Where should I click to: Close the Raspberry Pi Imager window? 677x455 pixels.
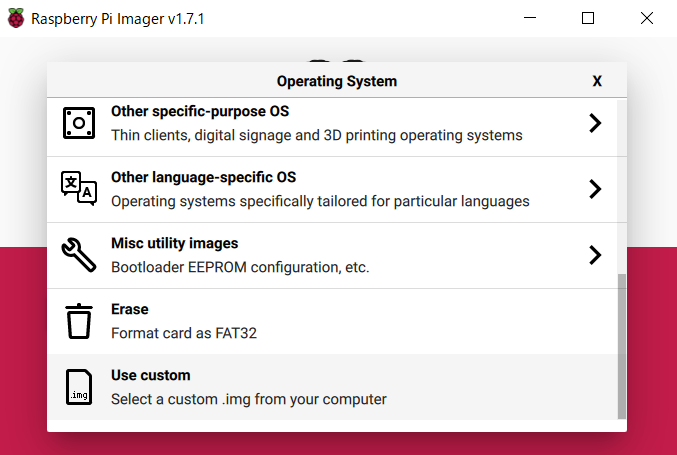647,18
